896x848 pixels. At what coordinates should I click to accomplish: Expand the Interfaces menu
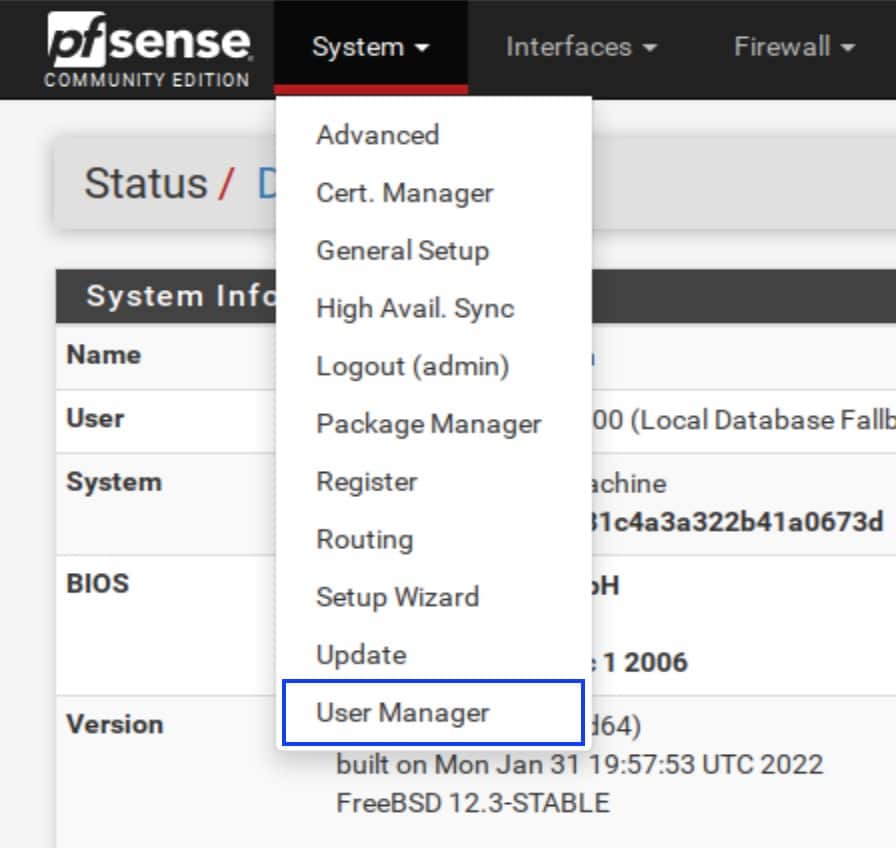click(581, 47)
